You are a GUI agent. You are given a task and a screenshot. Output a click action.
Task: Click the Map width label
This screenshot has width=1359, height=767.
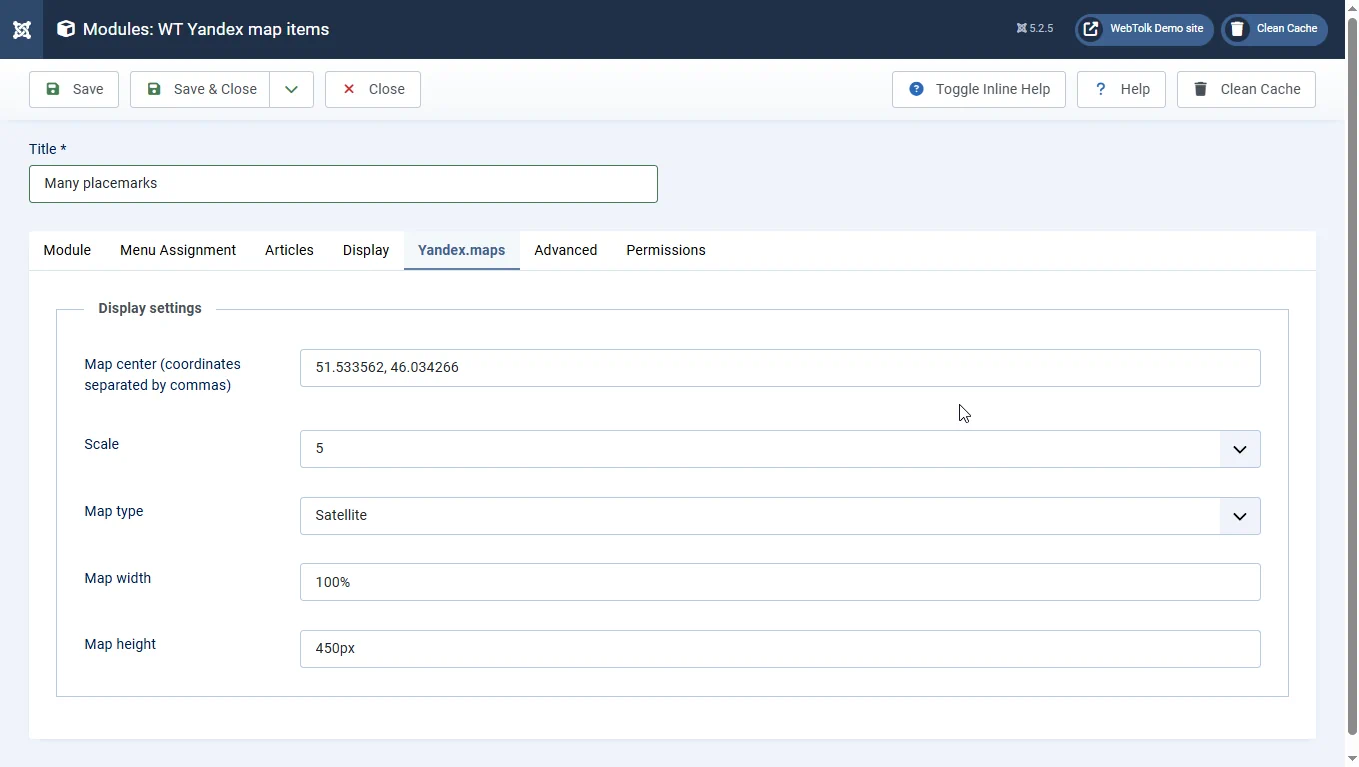pos(118,578)
